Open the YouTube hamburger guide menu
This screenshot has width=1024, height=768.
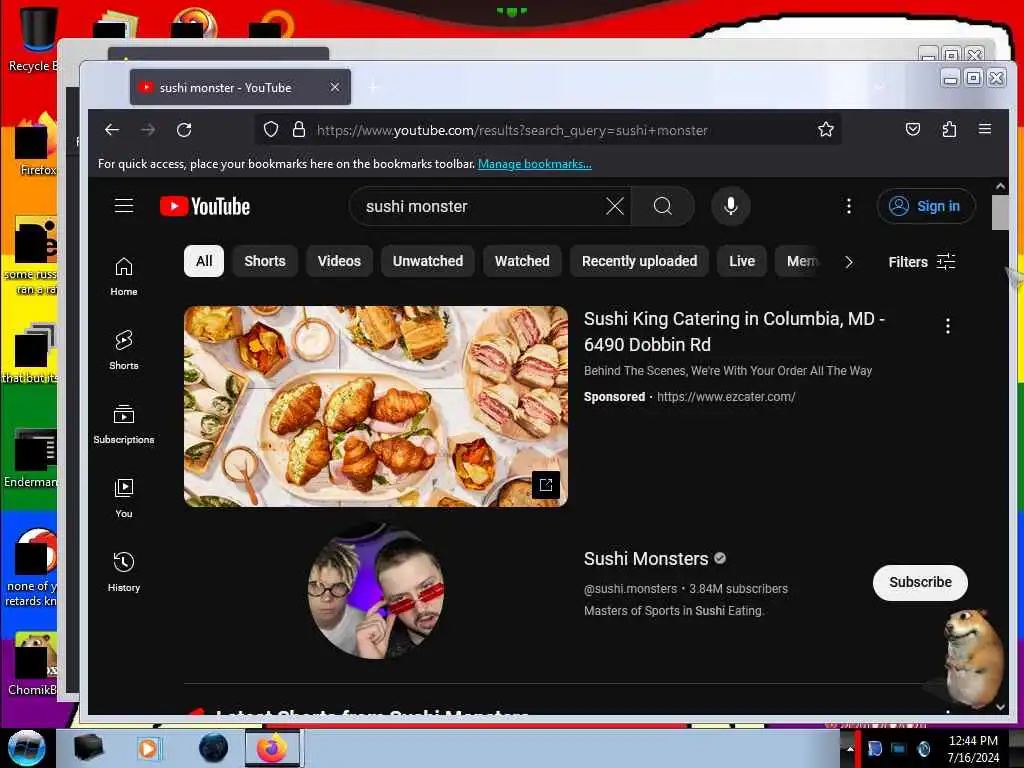coord(123,206)
